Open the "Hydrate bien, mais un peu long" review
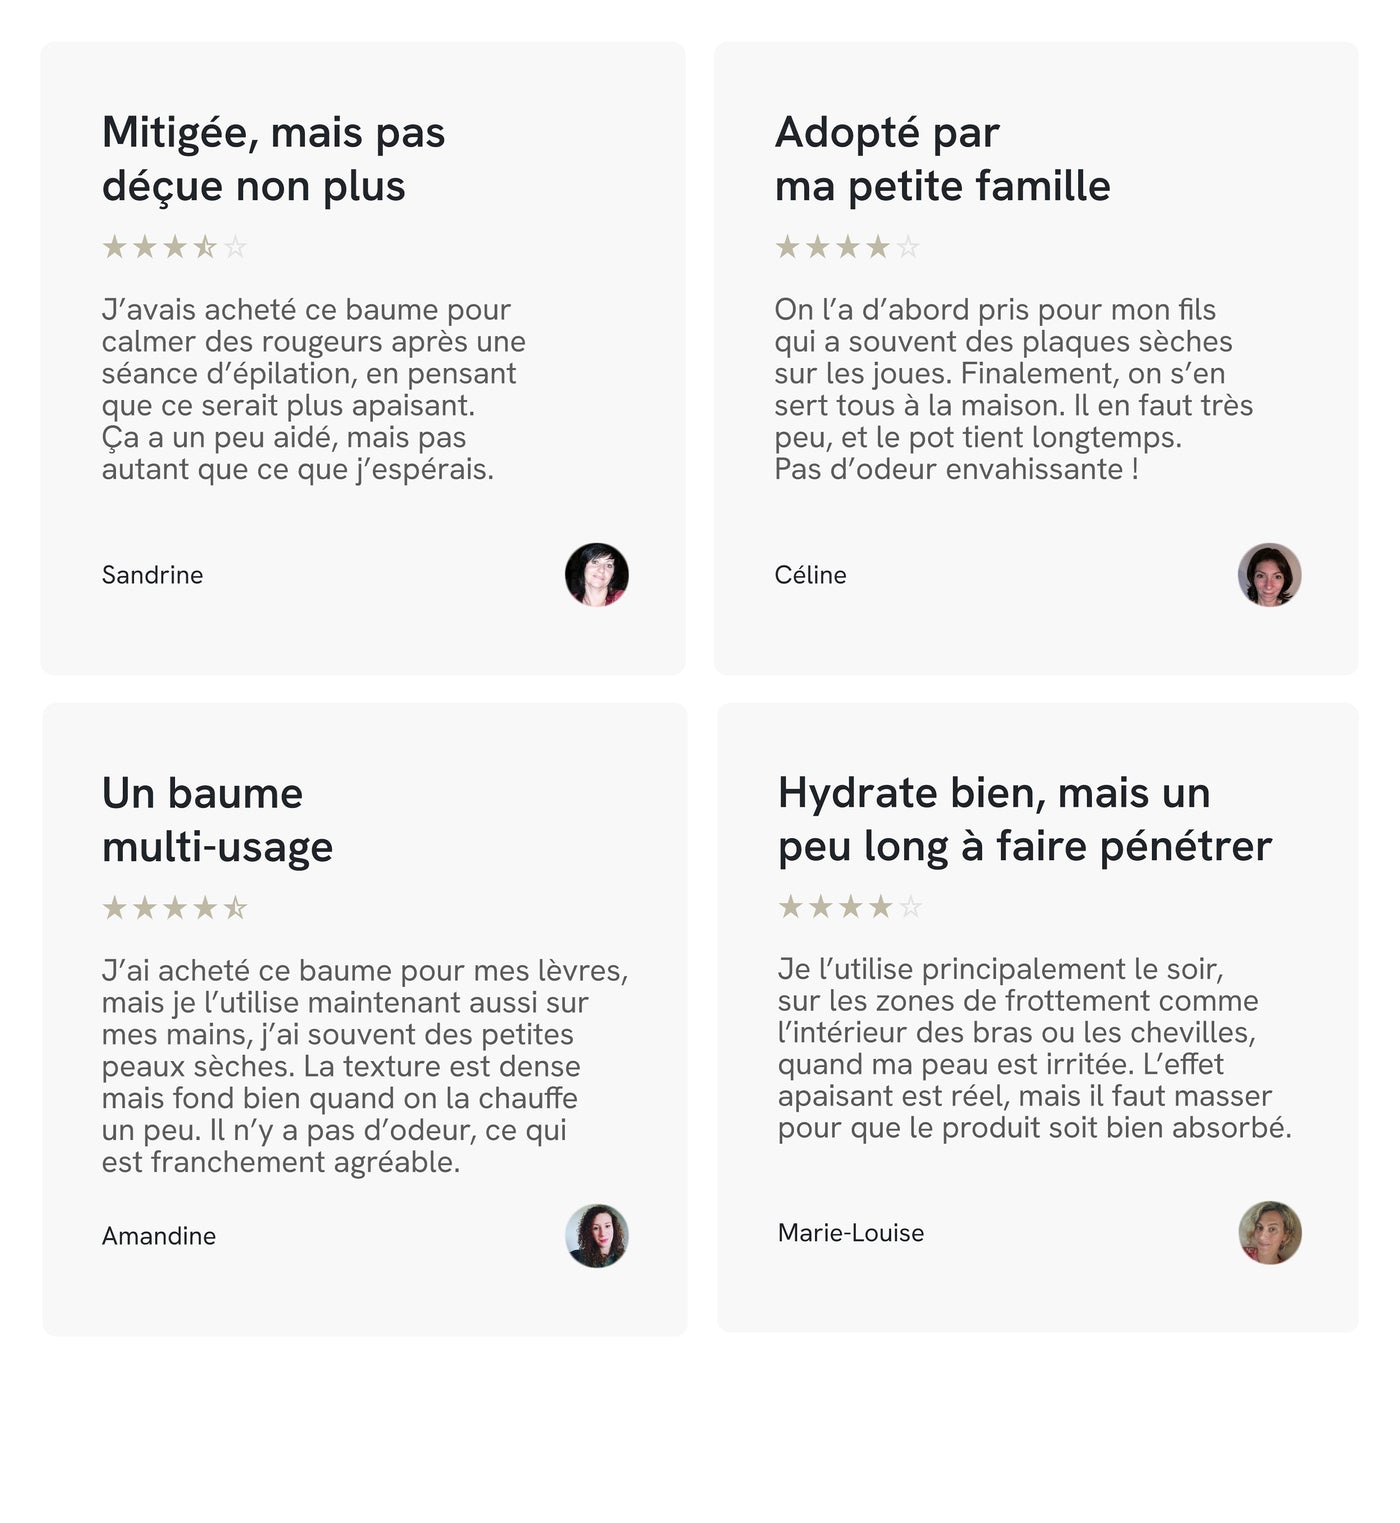Viewport: 1400px width, 1523px height. click(1024, 819)
